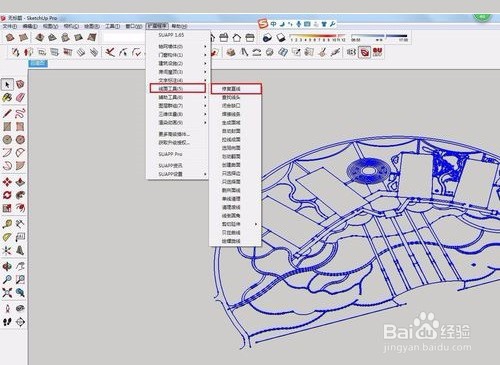Expand 房间屋顶(3) submenu arrow

(205, 72)
